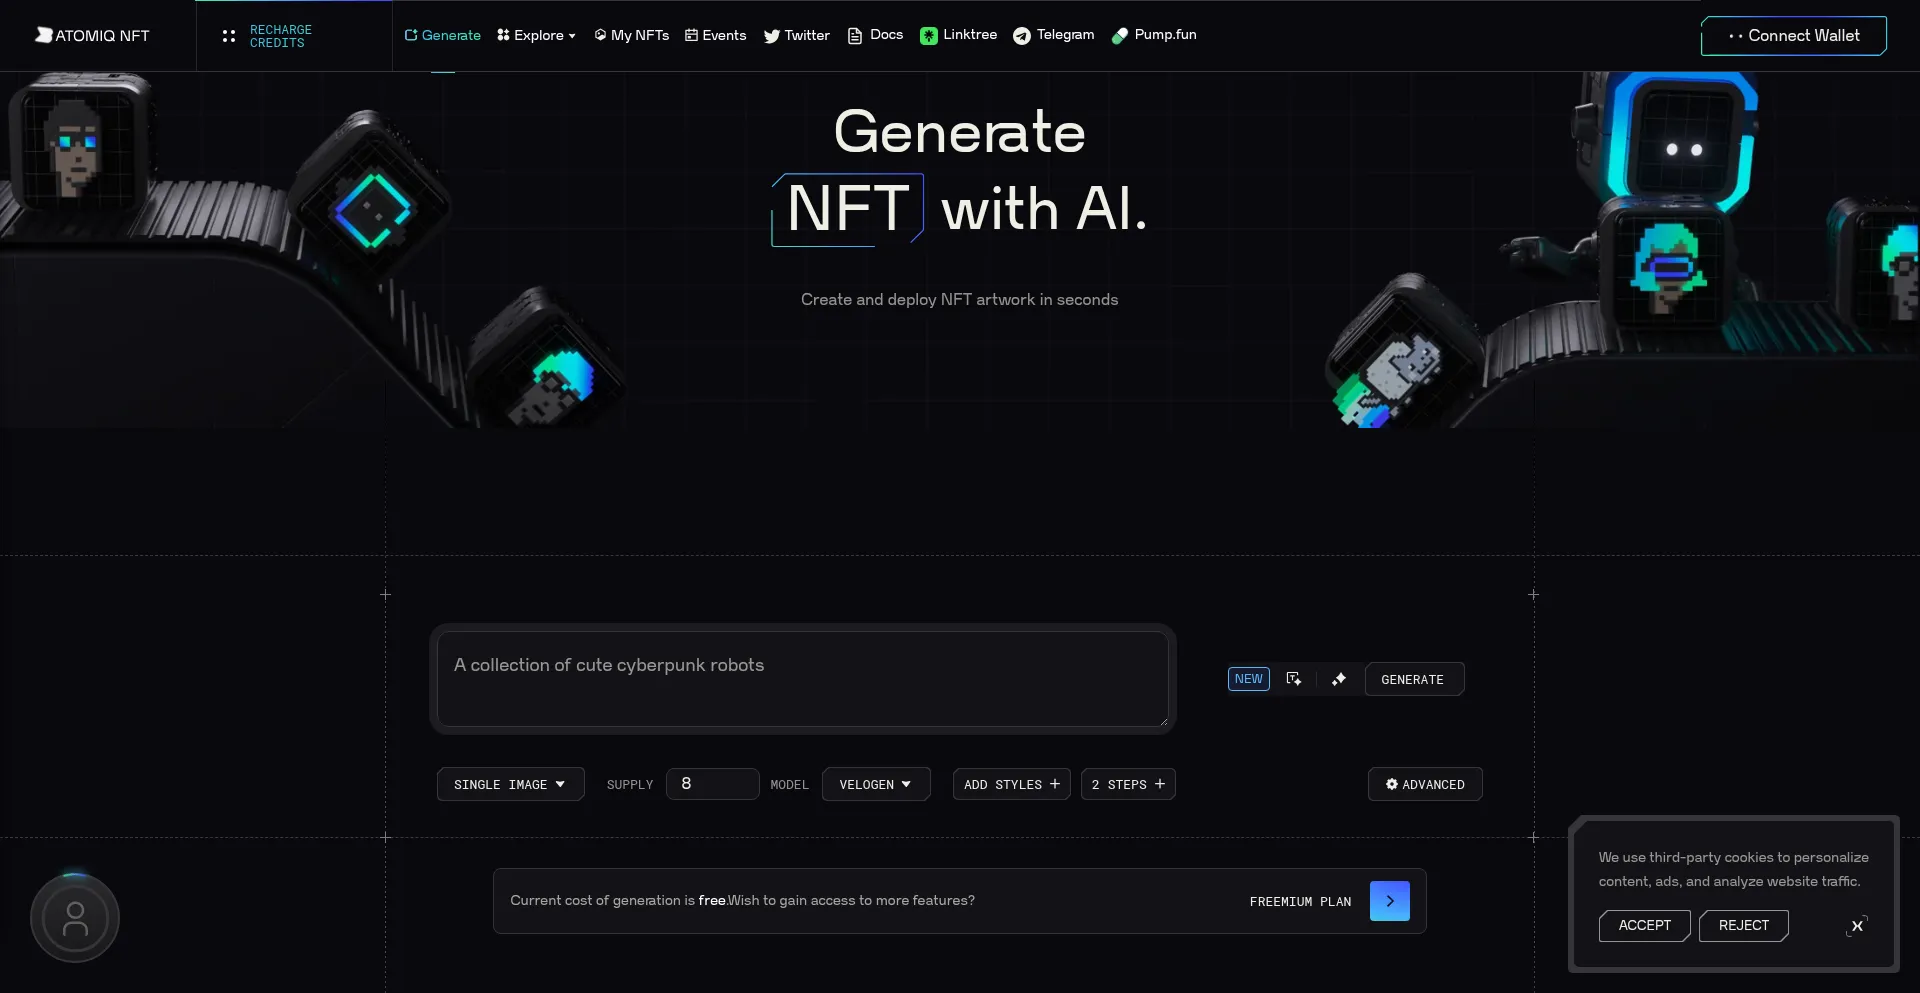
Task: Expand ADD STYLES options
Action: click(1011, 784)
